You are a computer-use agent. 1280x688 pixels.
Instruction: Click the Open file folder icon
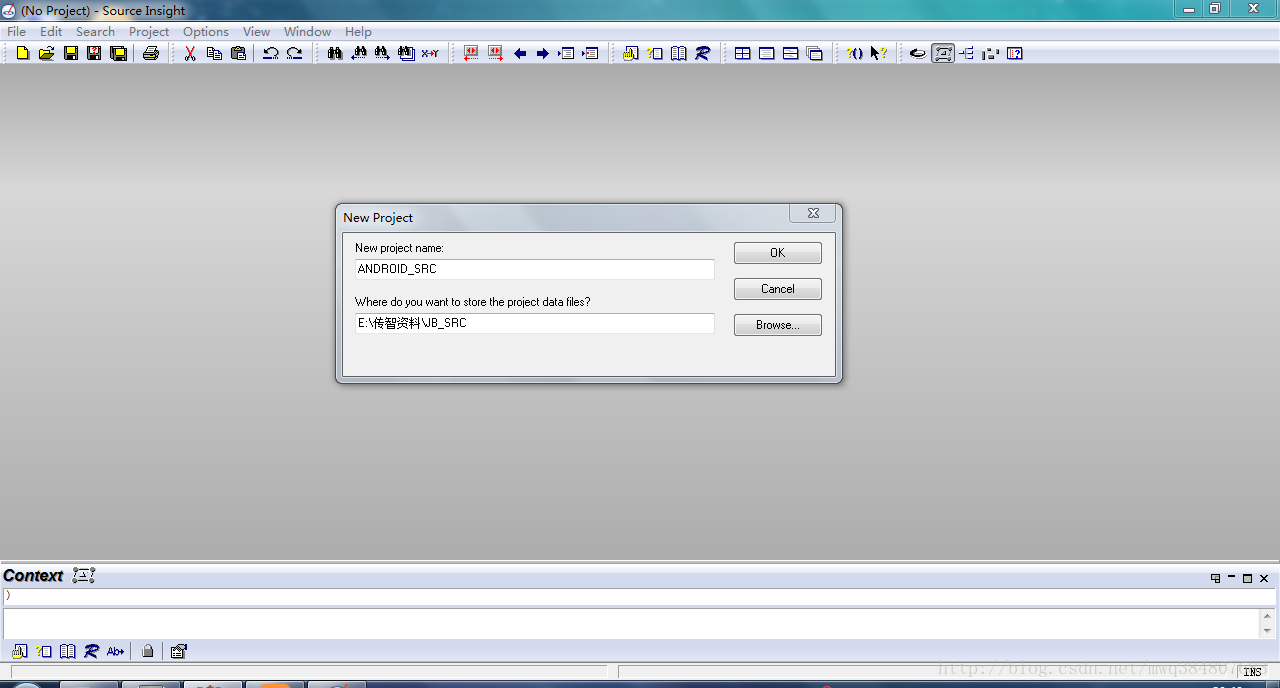[46, 53]
